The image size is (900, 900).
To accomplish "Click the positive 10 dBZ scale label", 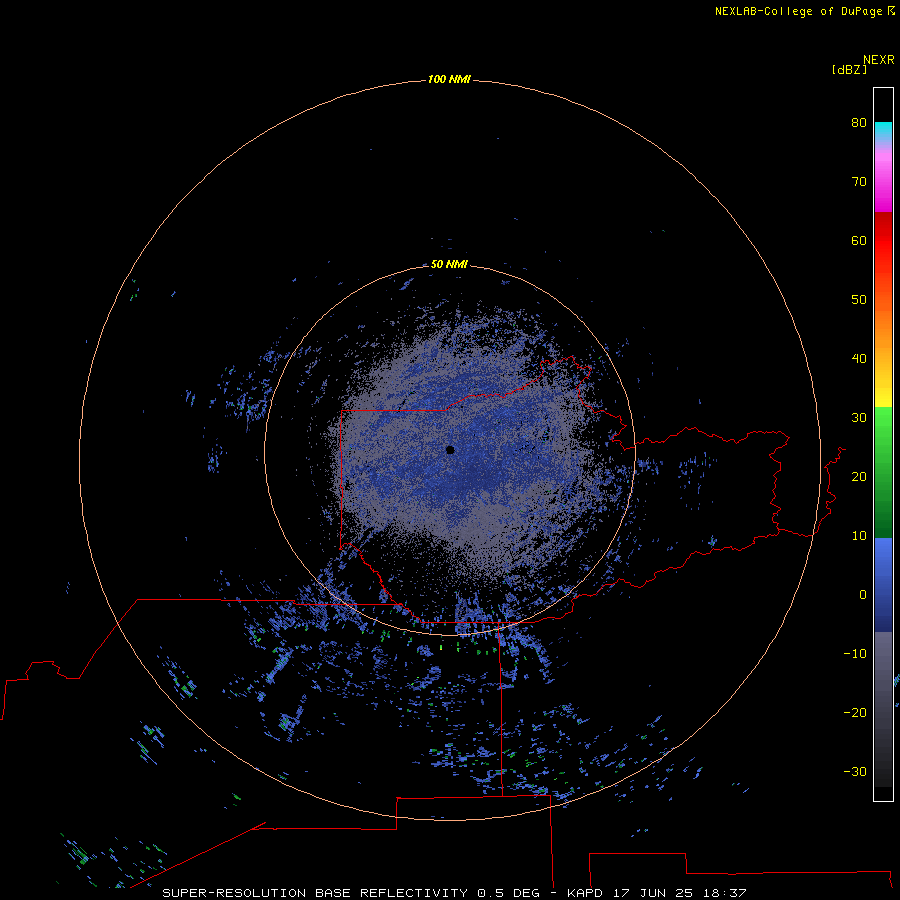I will [859, 536].
